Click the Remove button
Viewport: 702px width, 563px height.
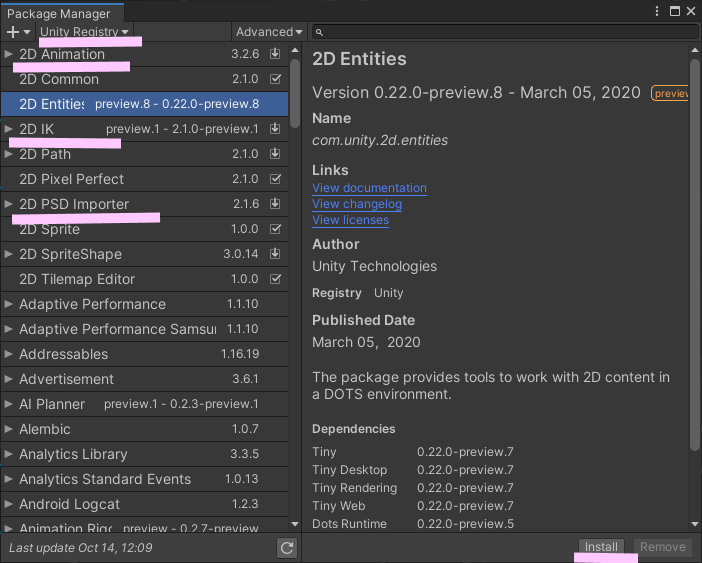tap(663, 547)
